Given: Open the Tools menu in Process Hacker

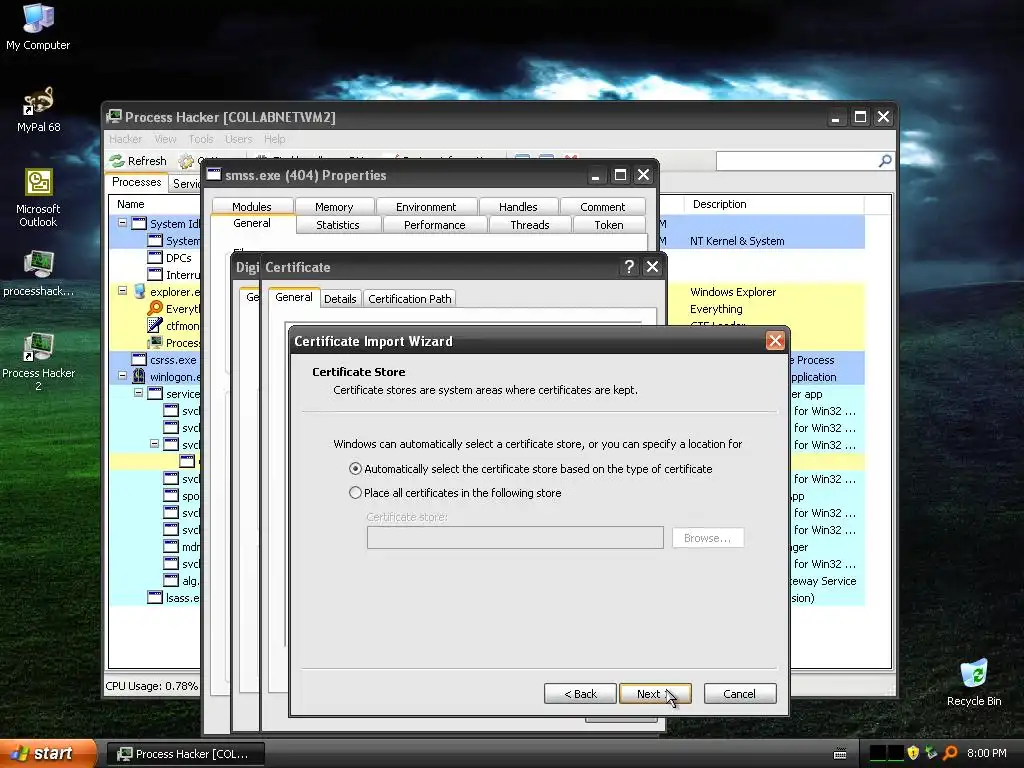Looking at the screenshot, I should coord(201,139).
